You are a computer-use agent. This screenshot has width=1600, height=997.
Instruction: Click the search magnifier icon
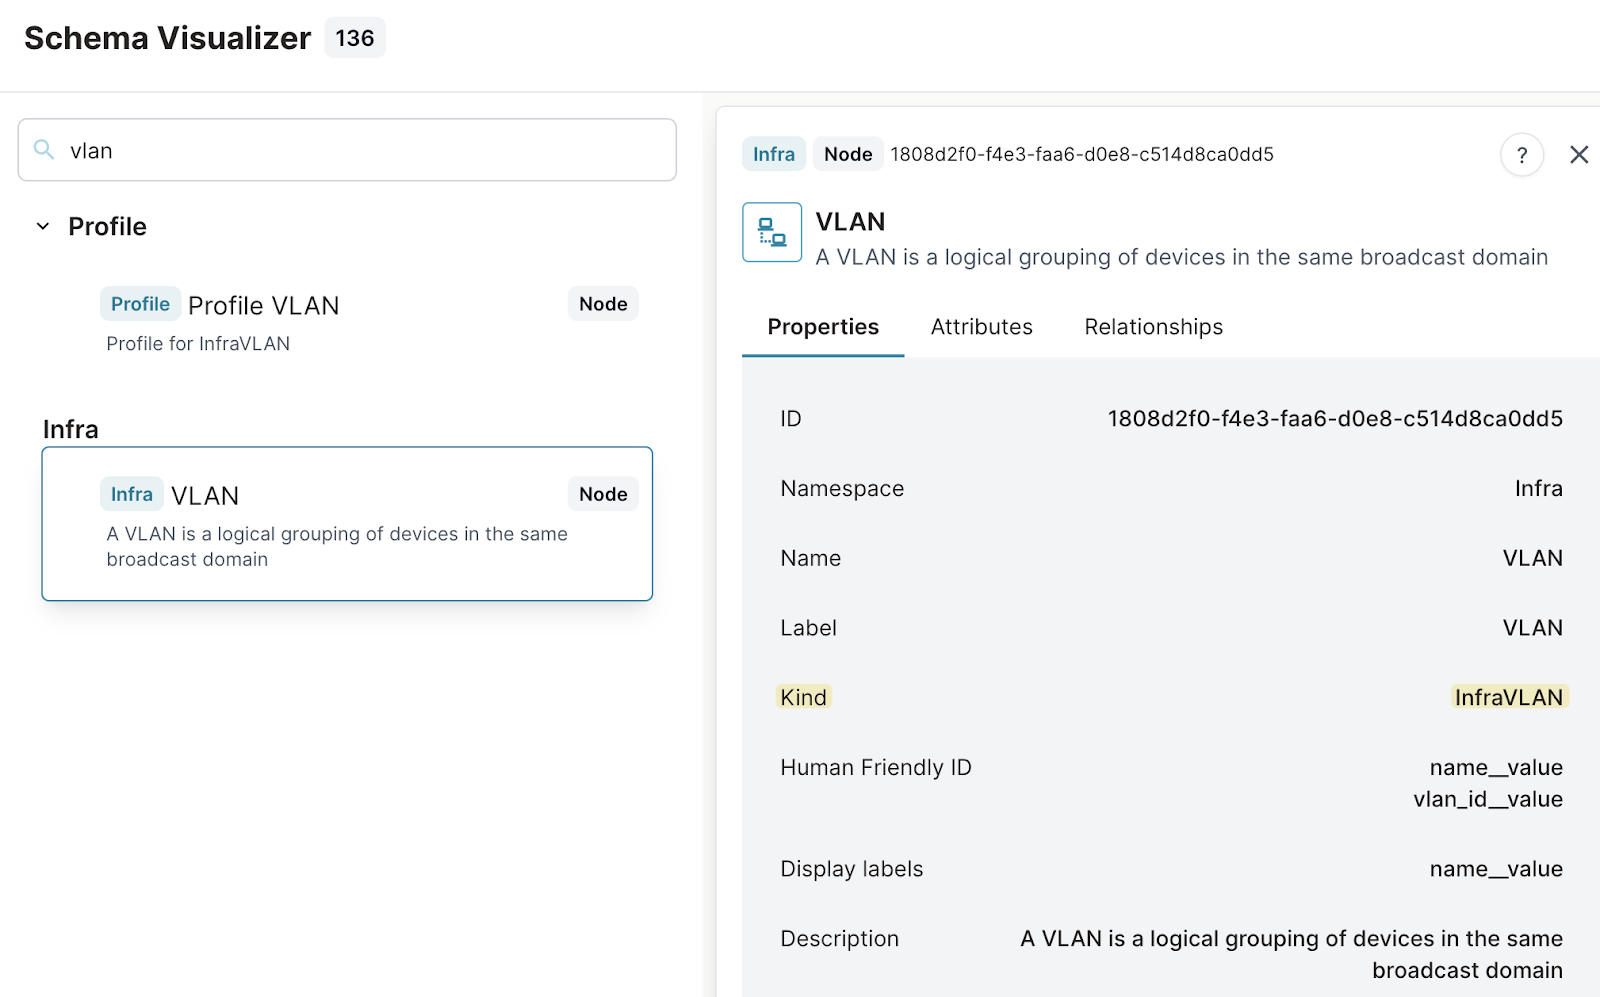44,150
